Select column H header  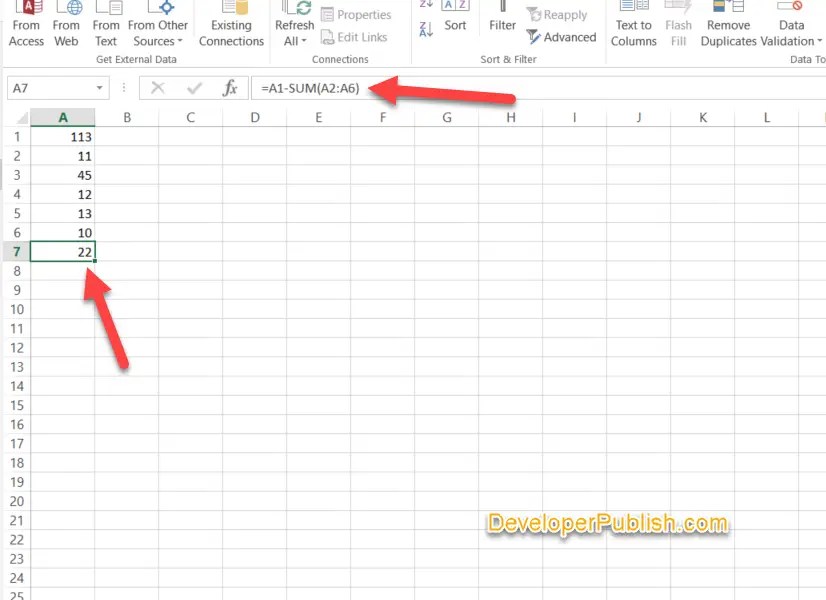pyautogui.click(x=511, y=117)
